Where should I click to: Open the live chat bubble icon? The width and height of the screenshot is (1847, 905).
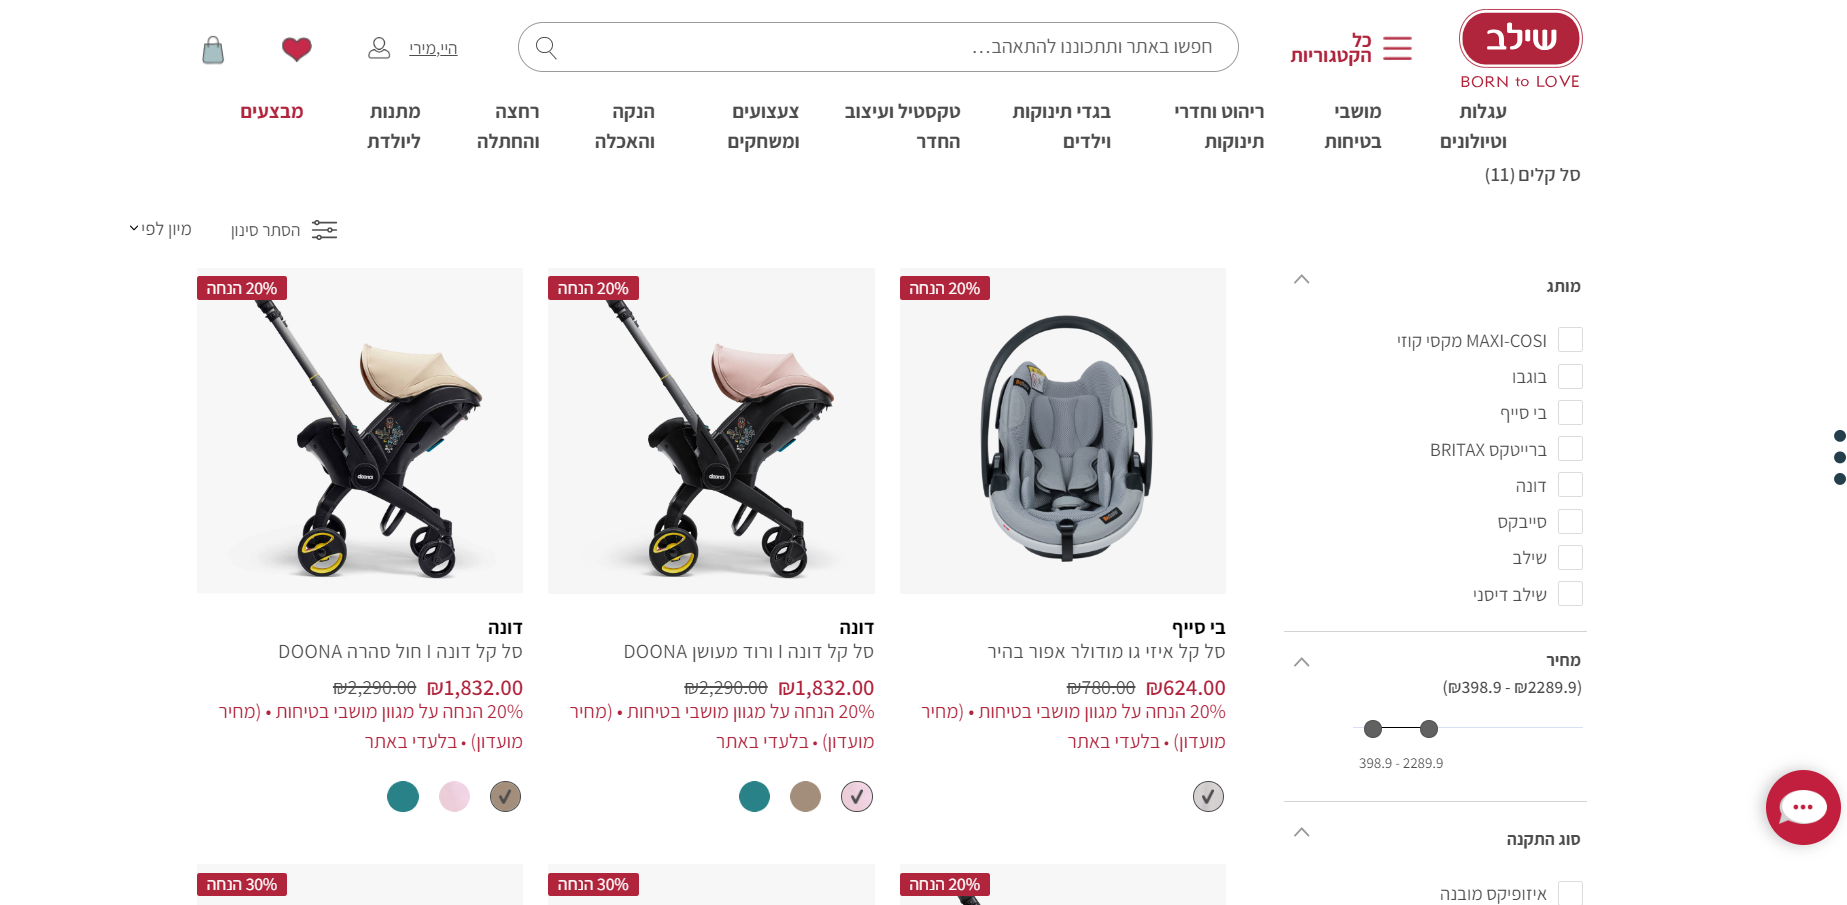pyautogui.click(x=1803, y=807)
